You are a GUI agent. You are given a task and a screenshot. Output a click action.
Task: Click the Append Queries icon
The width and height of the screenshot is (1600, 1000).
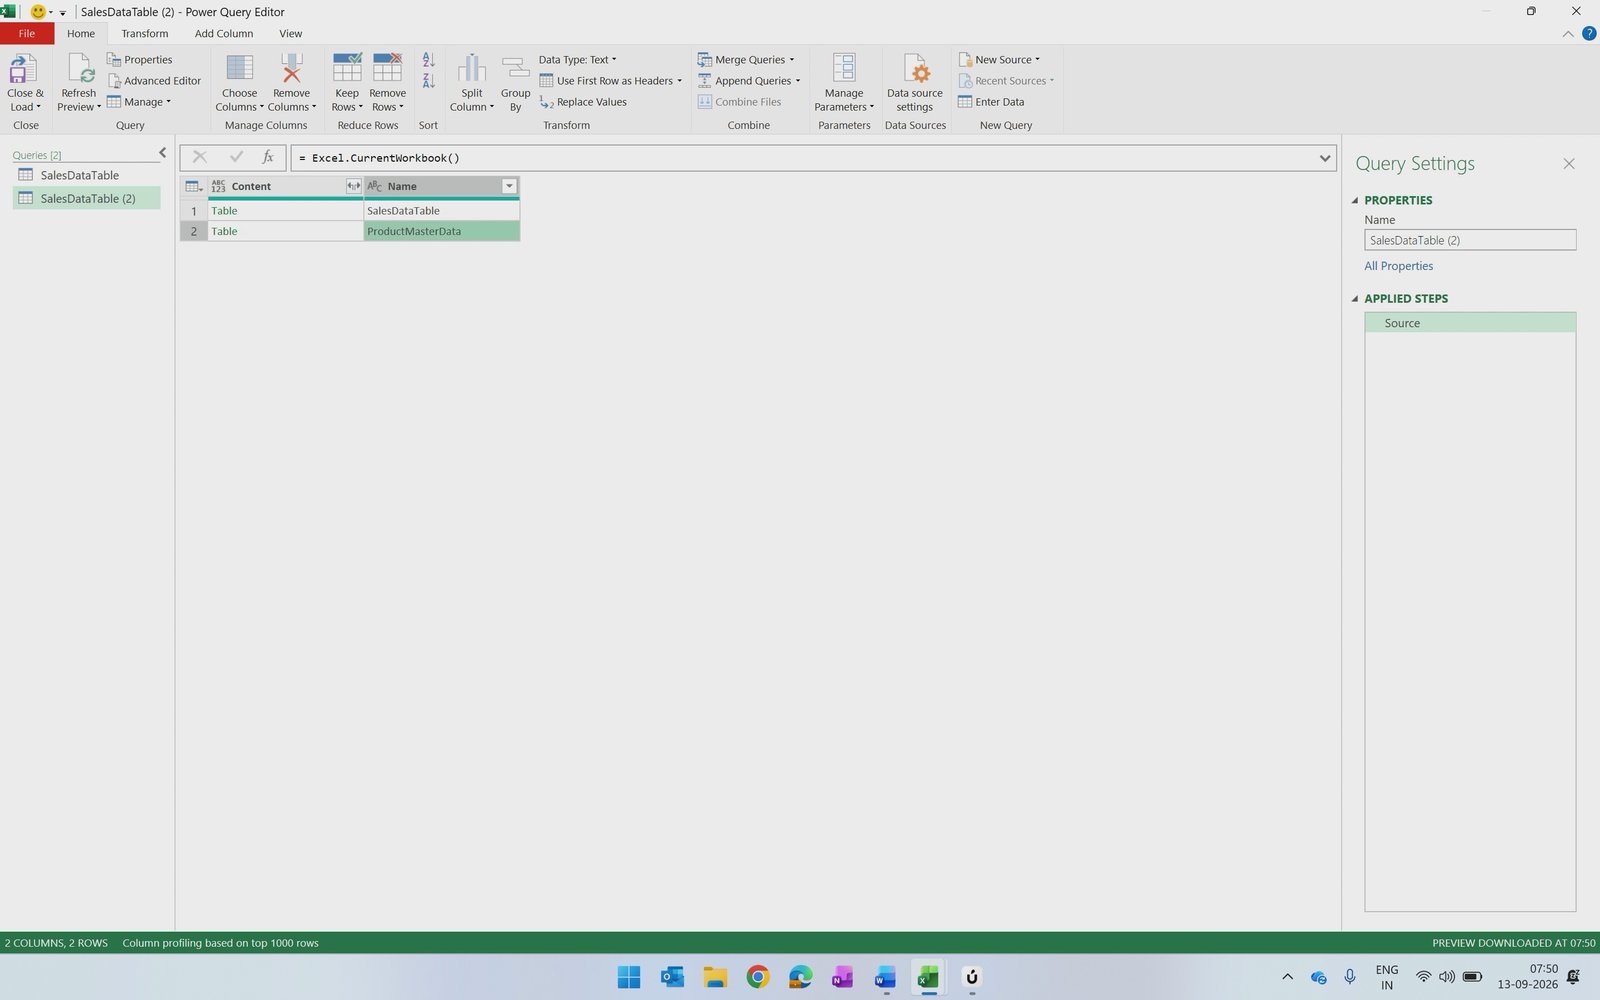coord(705,81)
